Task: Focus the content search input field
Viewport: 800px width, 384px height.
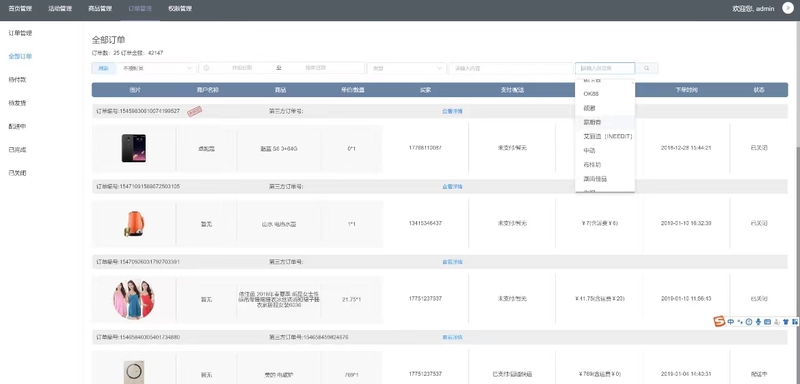Action: coord(511,68)
